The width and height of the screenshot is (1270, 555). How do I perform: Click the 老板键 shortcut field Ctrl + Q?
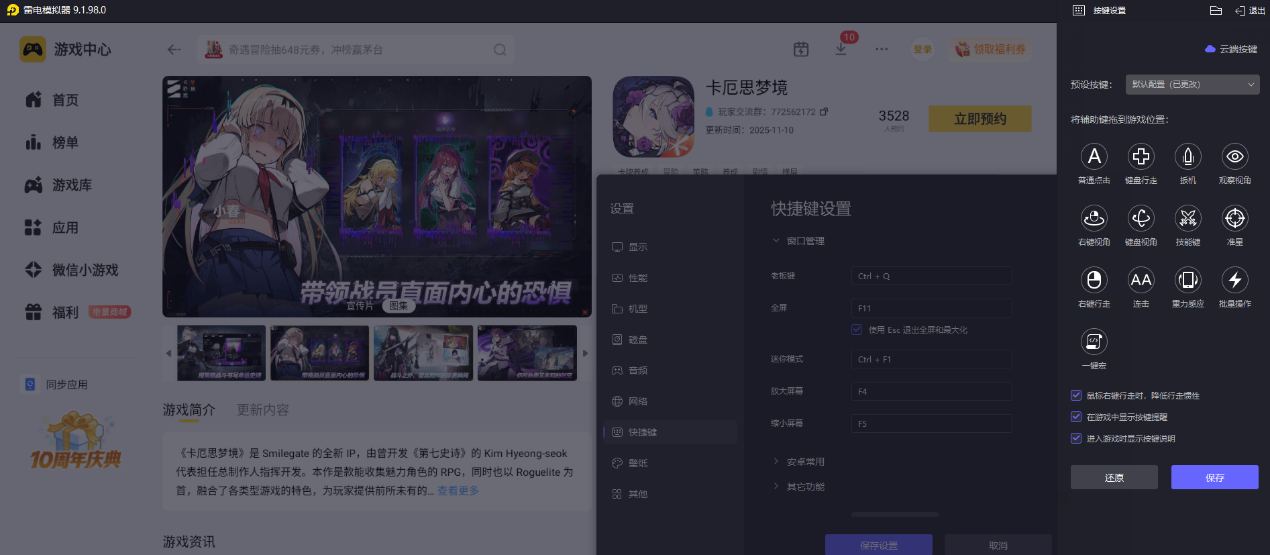(x=931, y=275)
